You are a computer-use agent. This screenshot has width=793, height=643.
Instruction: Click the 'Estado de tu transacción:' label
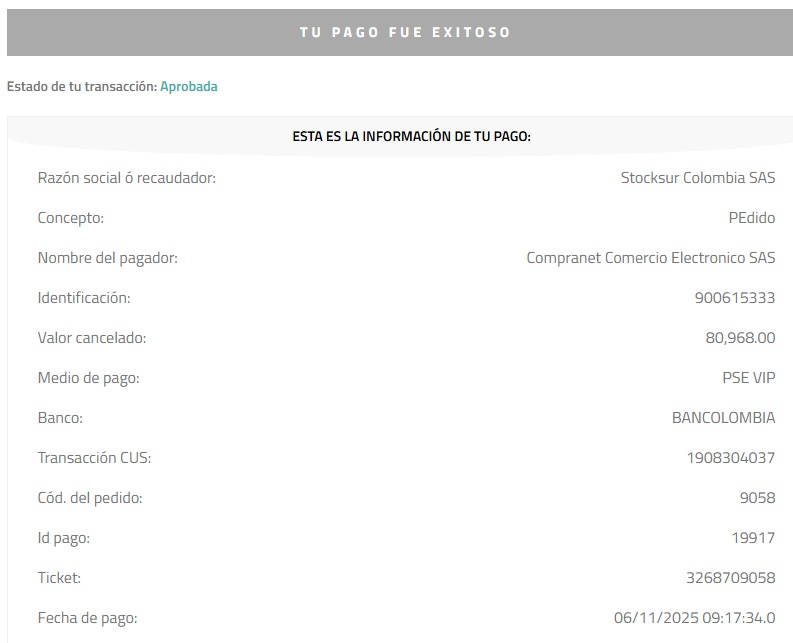[82, 87]
